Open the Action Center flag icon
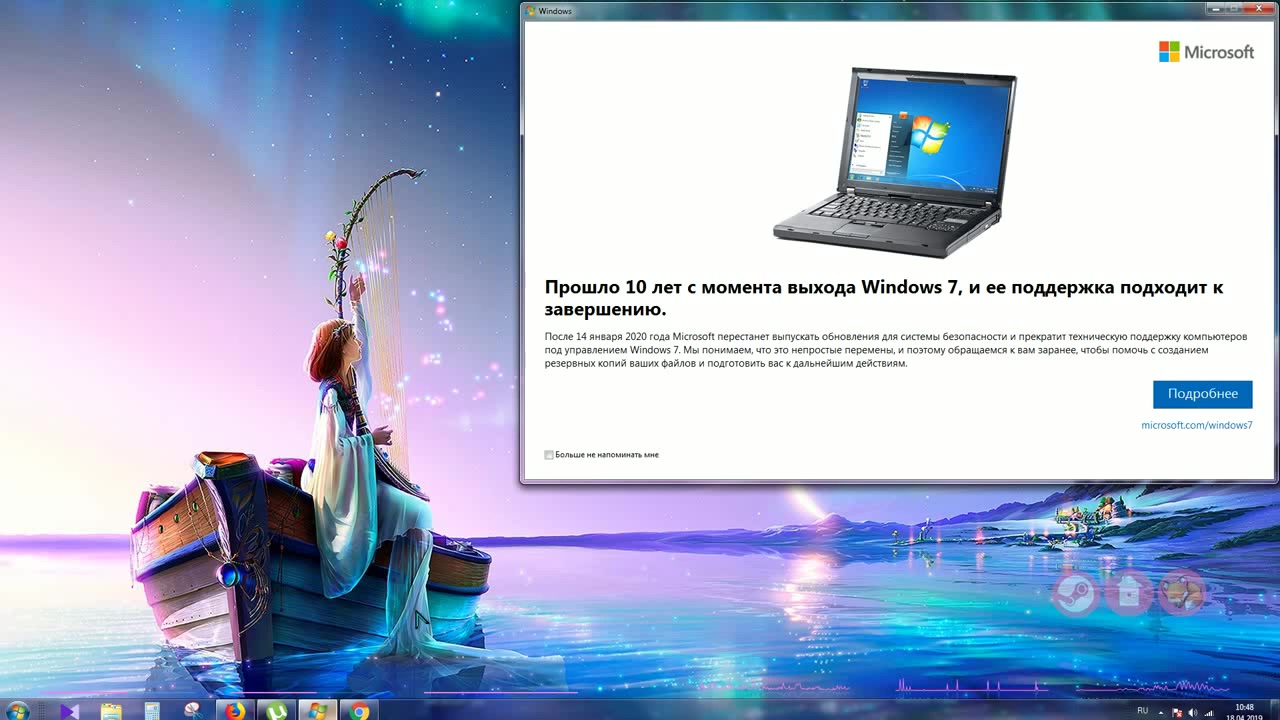This screenshot has height=720, width=1280. pyautogui.click(x=1176, y=712)
